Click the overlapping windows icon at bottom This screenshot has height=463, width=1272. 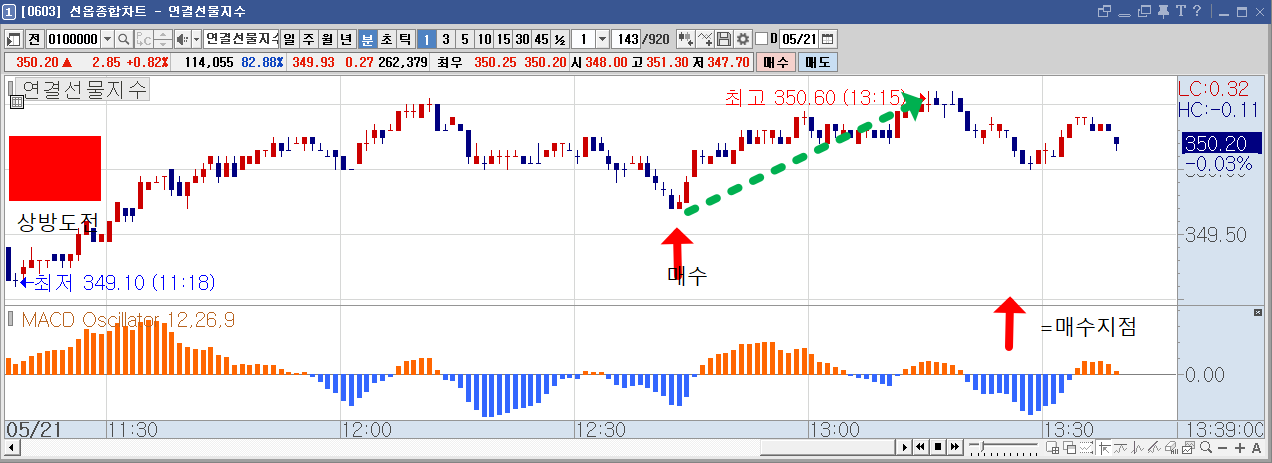point(1070,447)
